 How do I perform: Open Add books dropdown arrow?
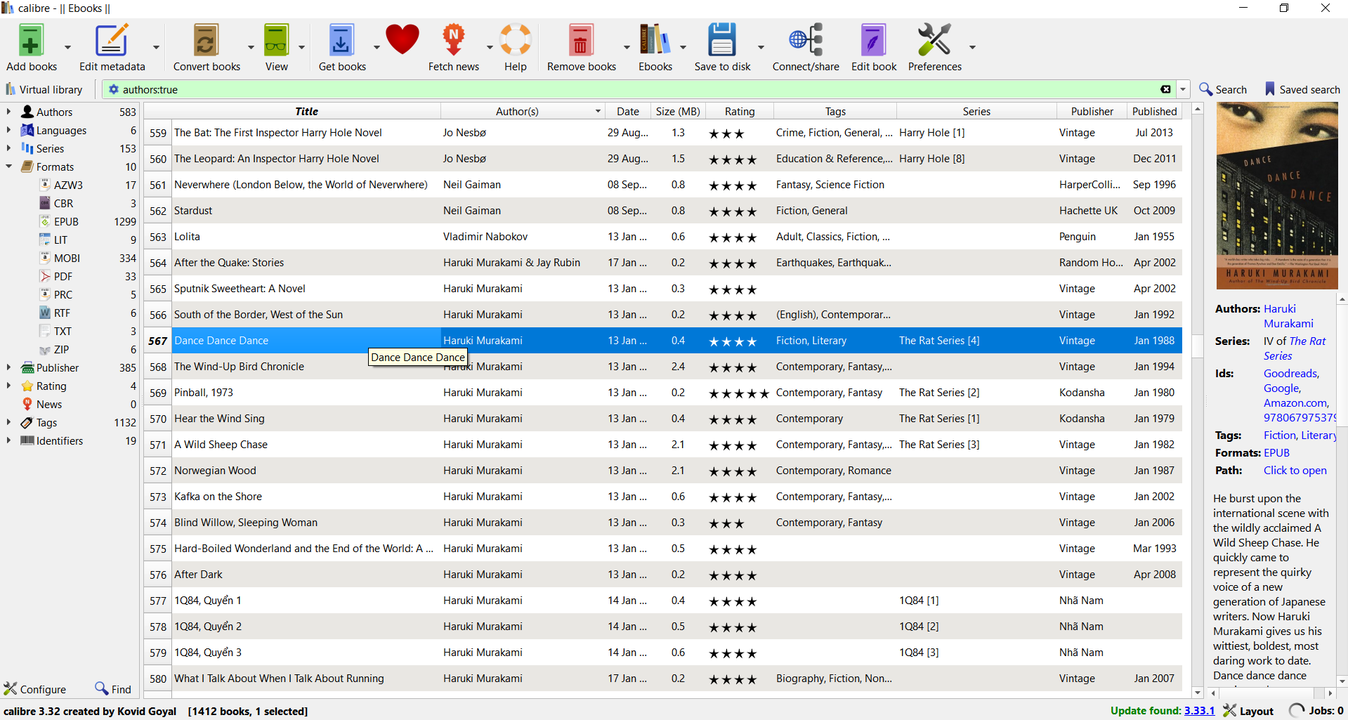pos(68,47)
